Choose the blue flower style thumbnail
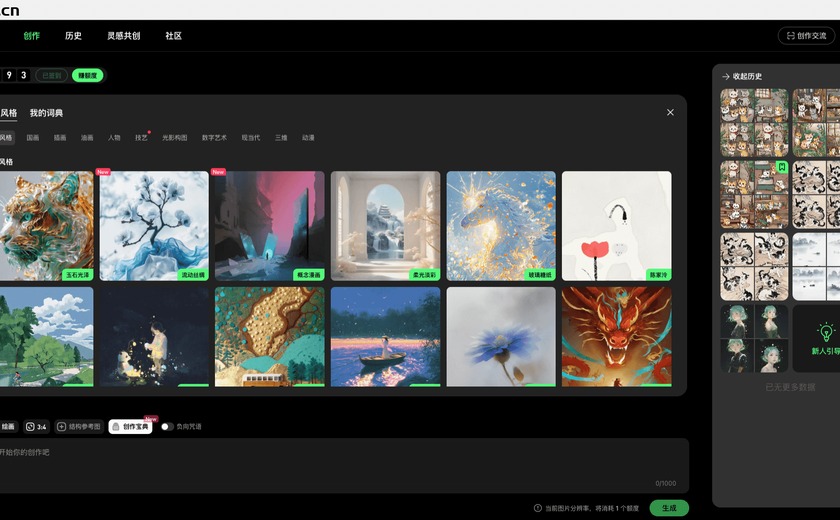The height and width of the screenshot is (520, 840). pos(501,337)
